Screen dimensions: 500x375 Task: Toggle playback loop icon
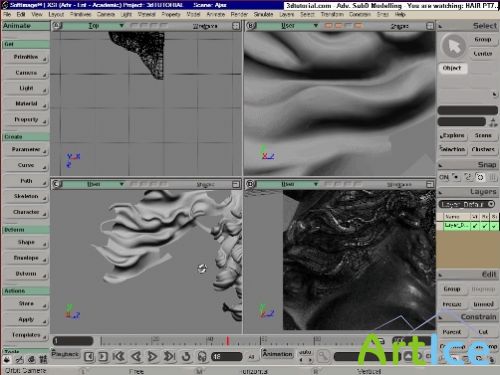(186, 356)
